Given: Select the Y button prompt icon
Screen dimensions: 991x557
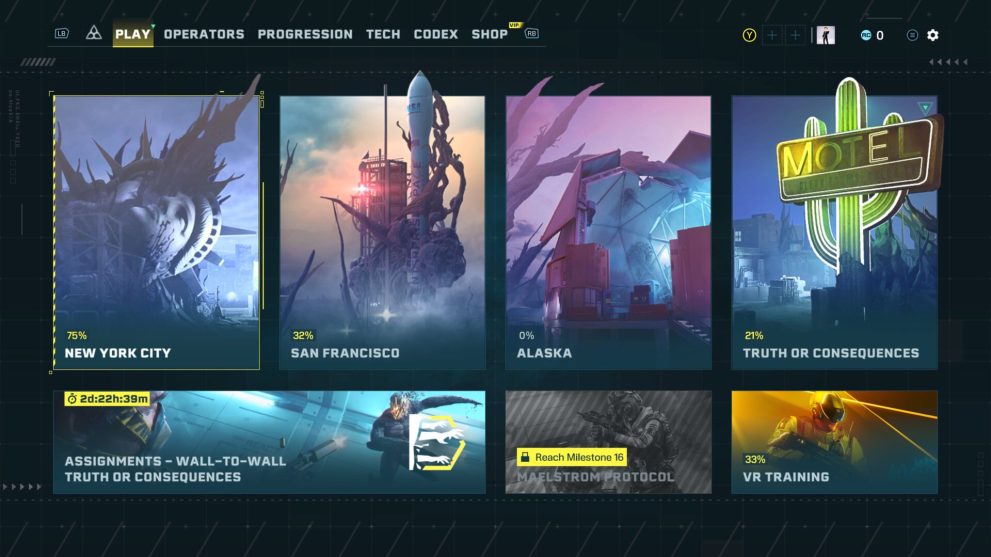Looking at the screenshot, I should tap(749, 35).
